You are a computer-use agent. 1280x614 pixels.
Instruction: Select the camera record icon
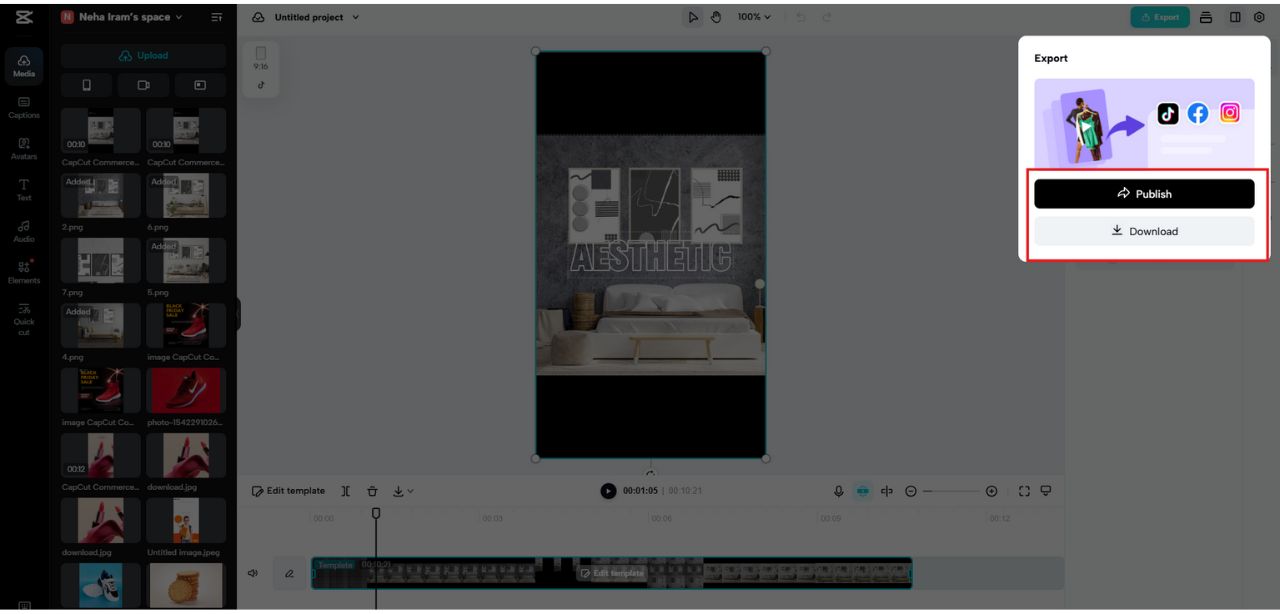(x=143, y=85)
